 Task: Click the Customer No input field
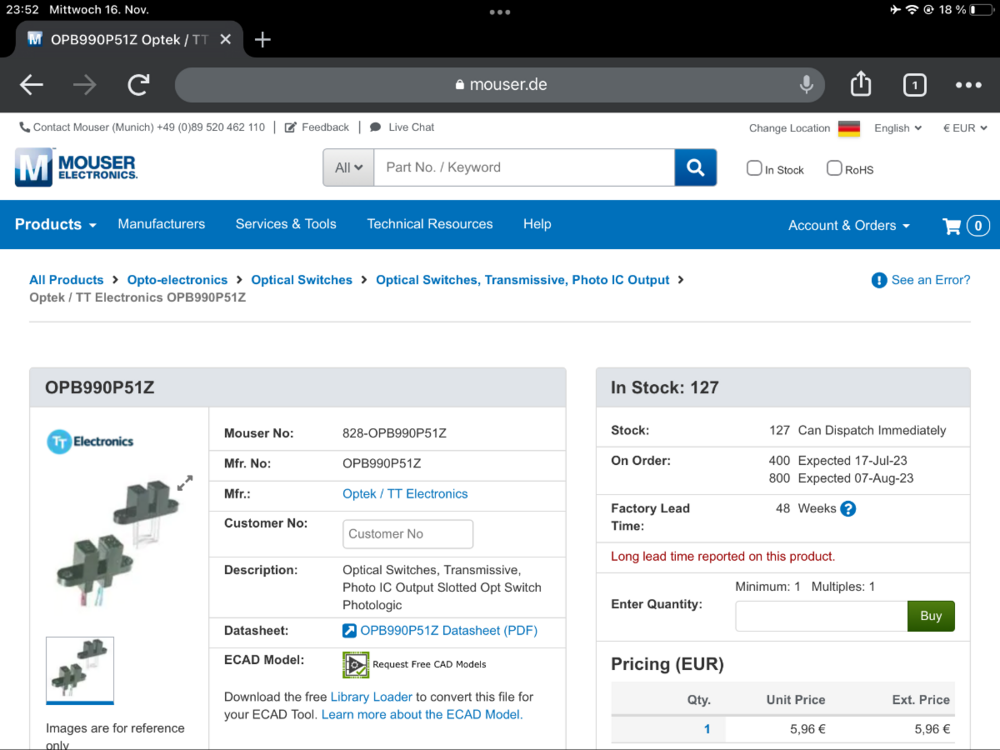pyautogui.click(x=408, y=534)
